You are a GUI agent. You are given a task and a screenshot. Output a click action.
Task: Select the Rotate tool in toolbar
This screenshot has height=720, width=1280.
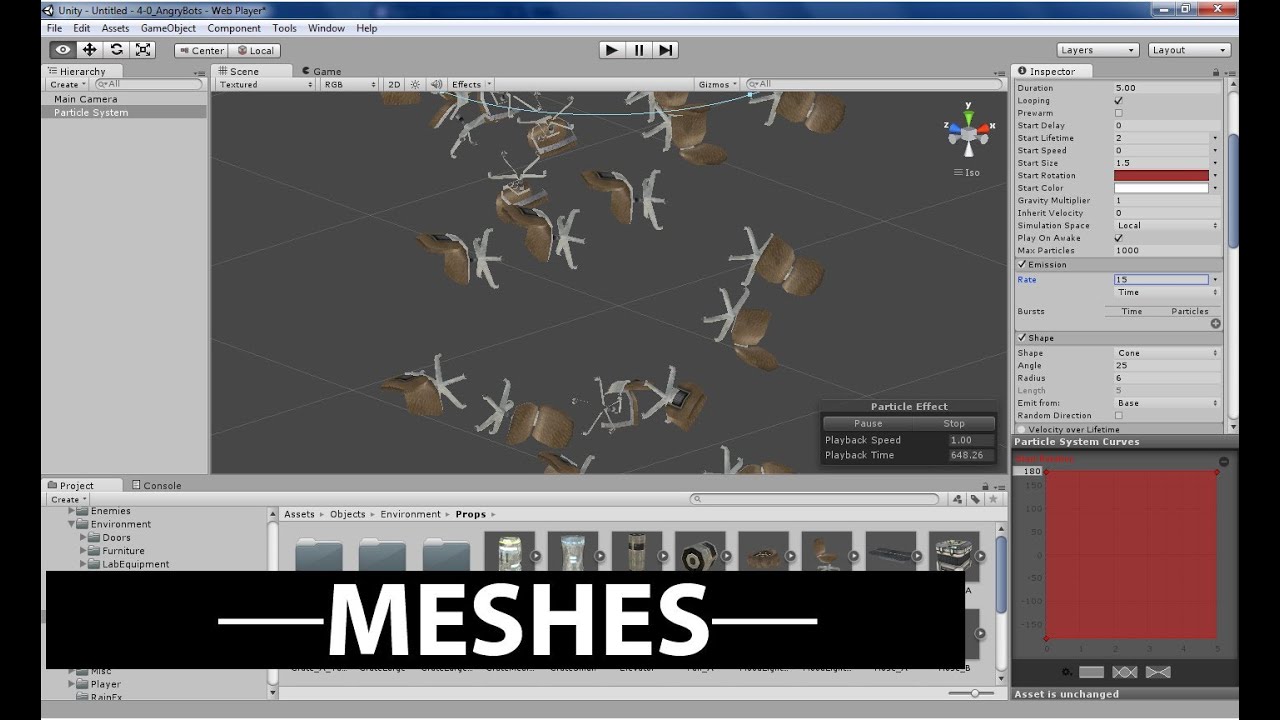coord(116,50)
